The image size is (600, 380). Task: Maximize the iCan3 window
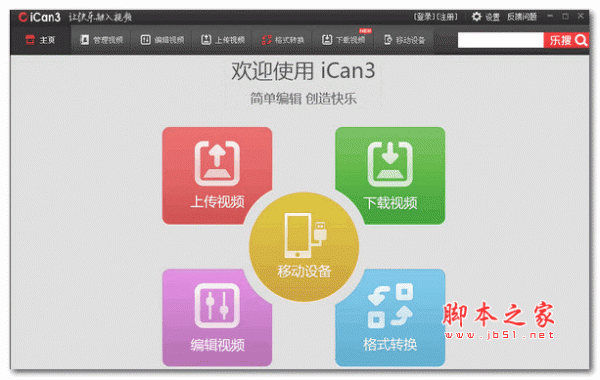(566, 16)
